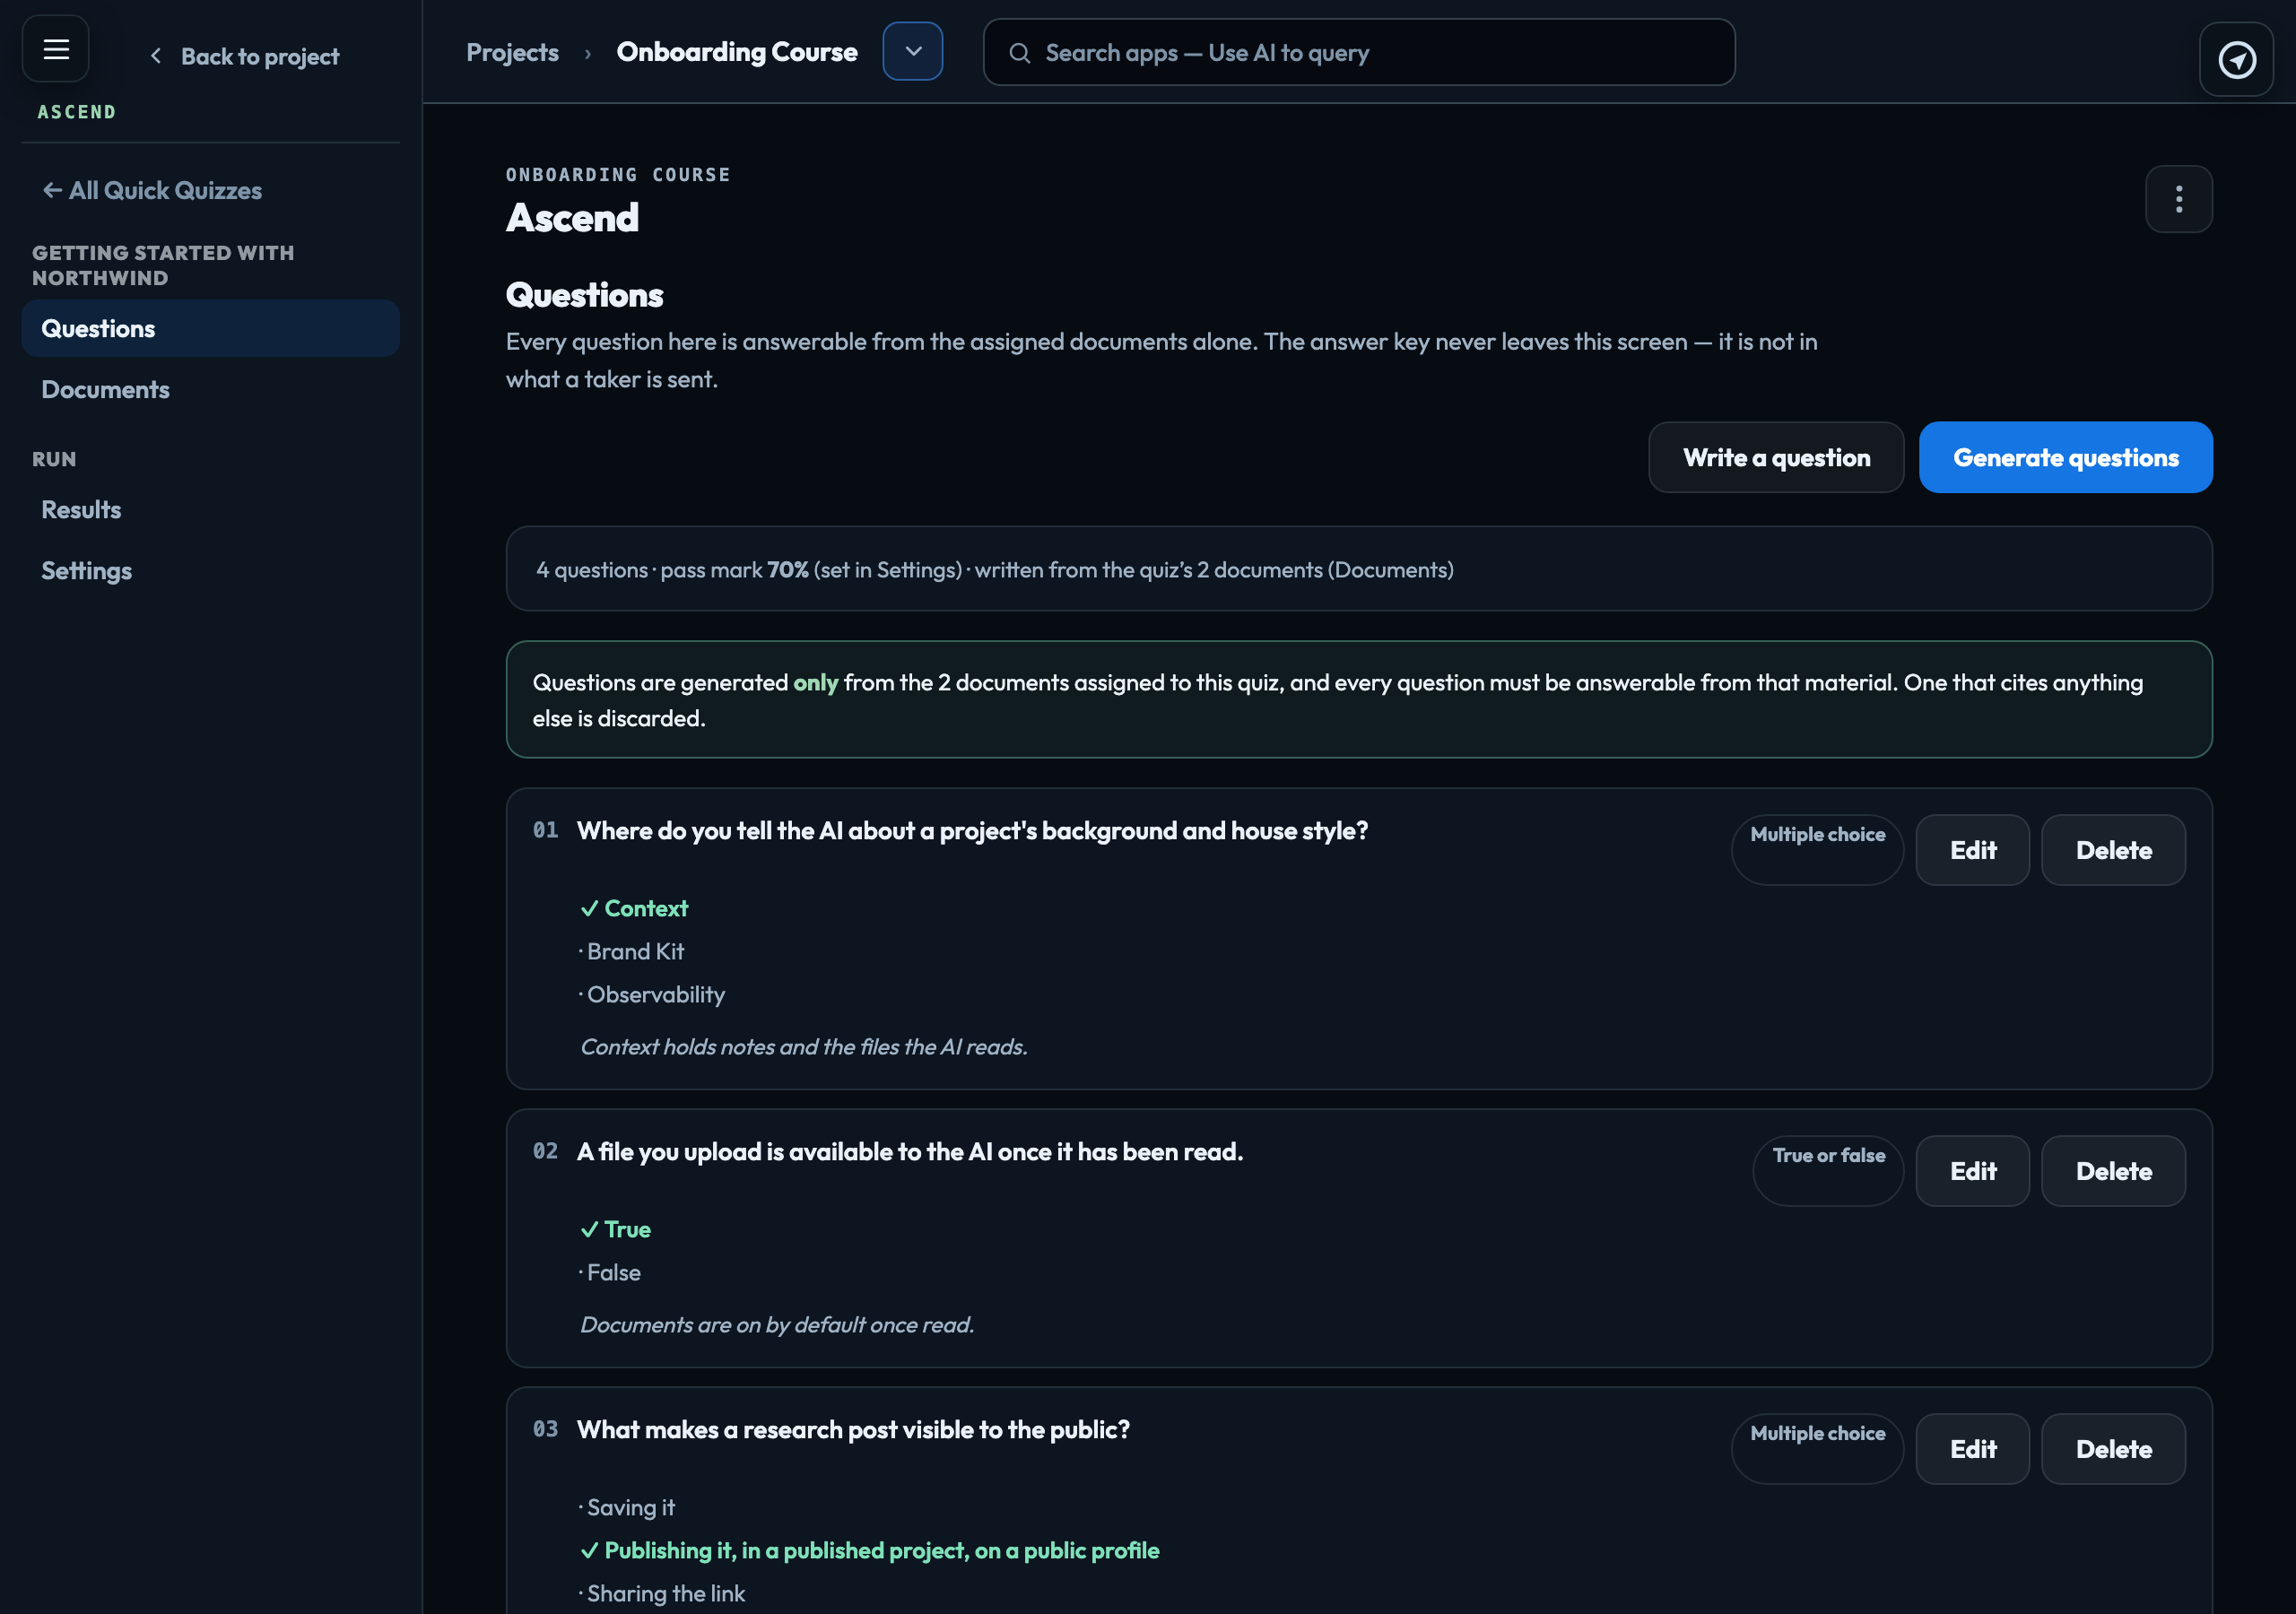The height and width of the screenshot is (1614, 2296).
Task: Edit question 01 about project background
Action: 1972,850
